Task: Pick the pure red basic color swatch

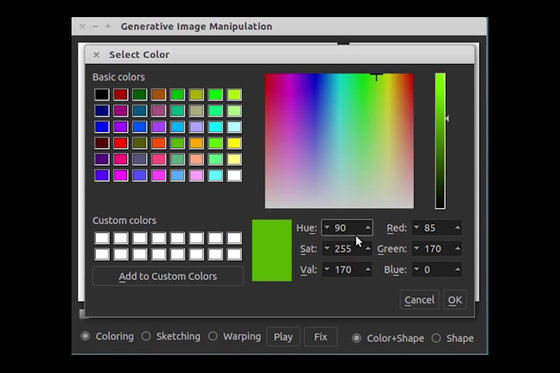Action: pyautogui.click(x=121, y=143)
